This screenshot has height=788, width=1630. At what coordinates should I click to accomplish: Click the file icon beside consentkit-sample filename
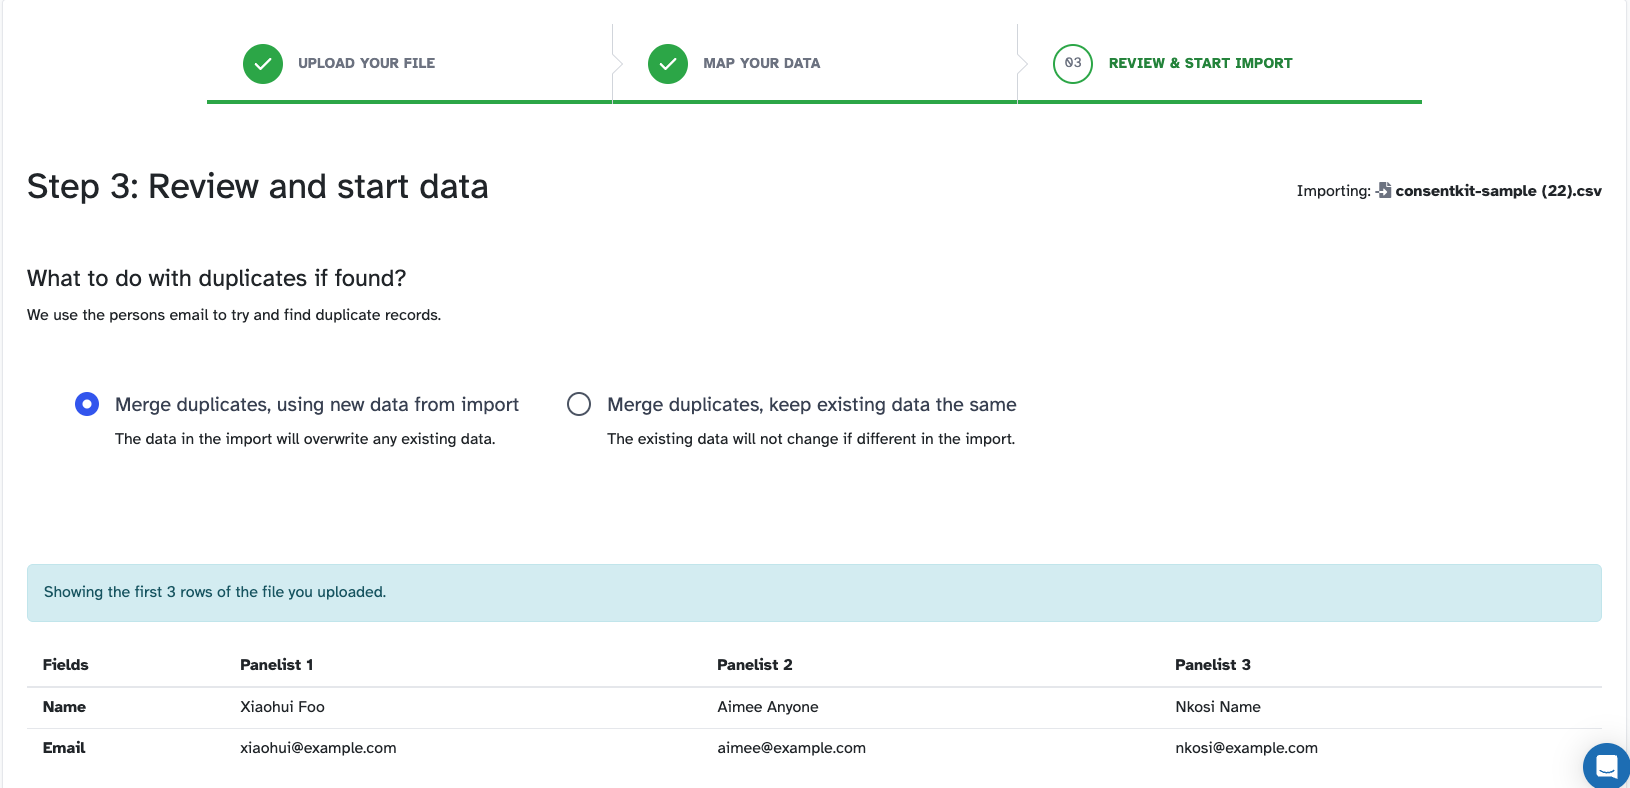(x=1384, y=190)
